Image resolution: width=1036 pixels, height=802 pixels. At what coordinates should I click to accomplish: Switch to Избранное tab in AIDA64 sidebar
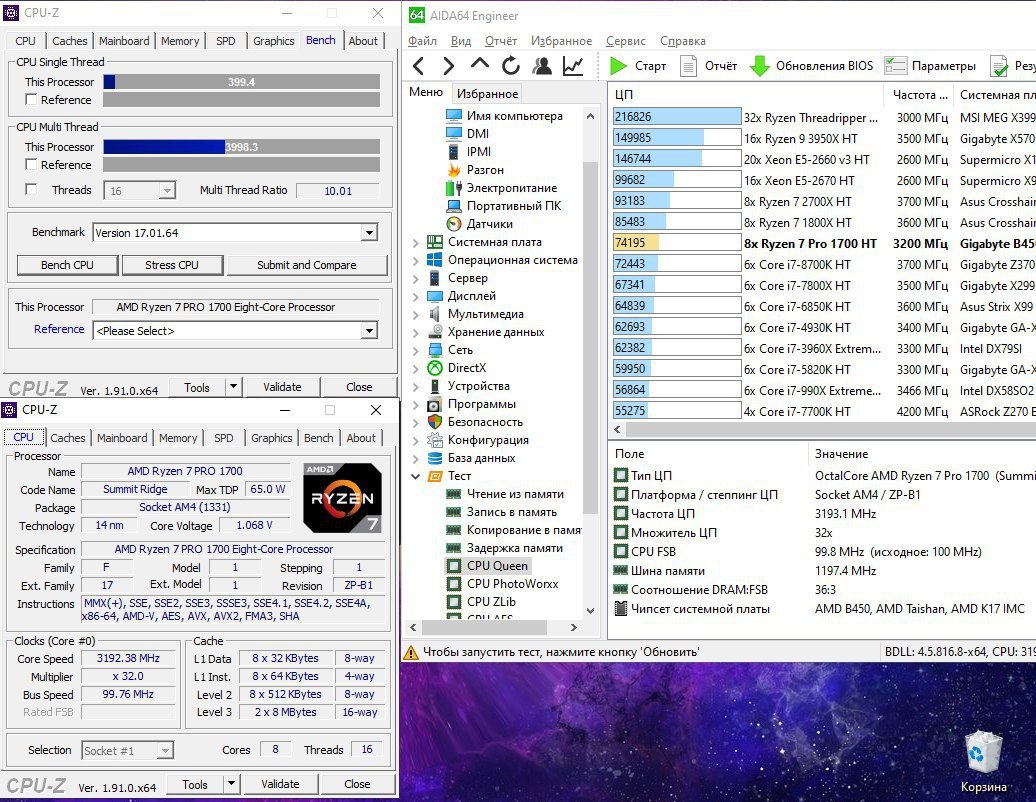(488, 94)
